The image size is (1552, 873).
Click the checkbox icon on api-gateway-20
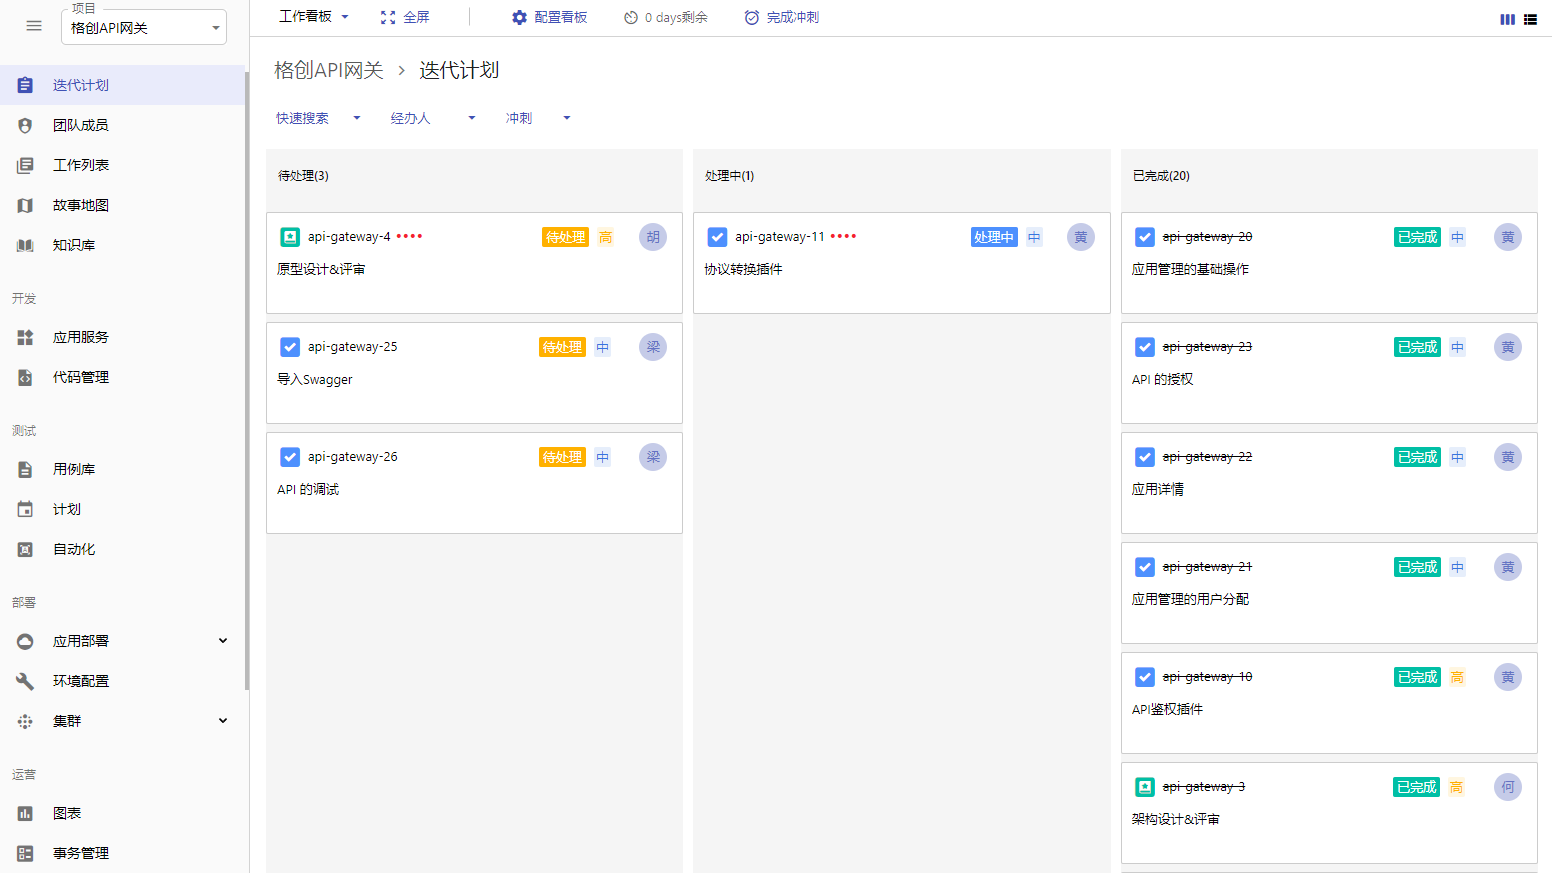point(1145,237)
